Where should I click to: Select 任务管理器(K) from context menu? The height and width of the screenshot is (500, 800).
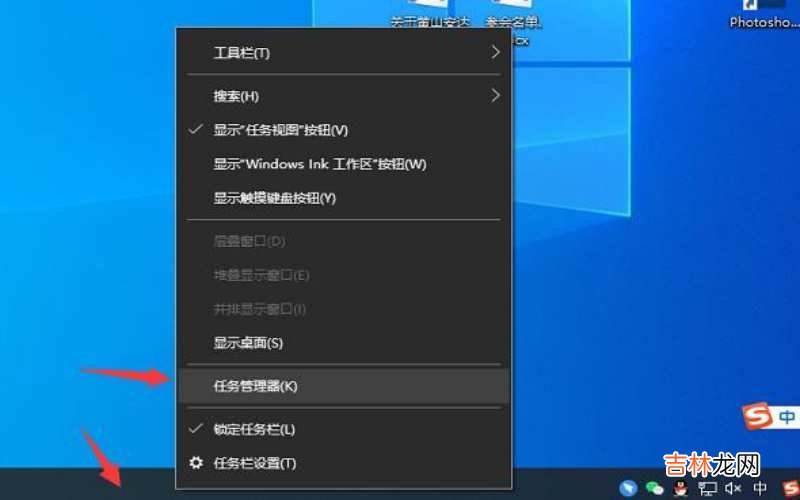tap(255, 386)
